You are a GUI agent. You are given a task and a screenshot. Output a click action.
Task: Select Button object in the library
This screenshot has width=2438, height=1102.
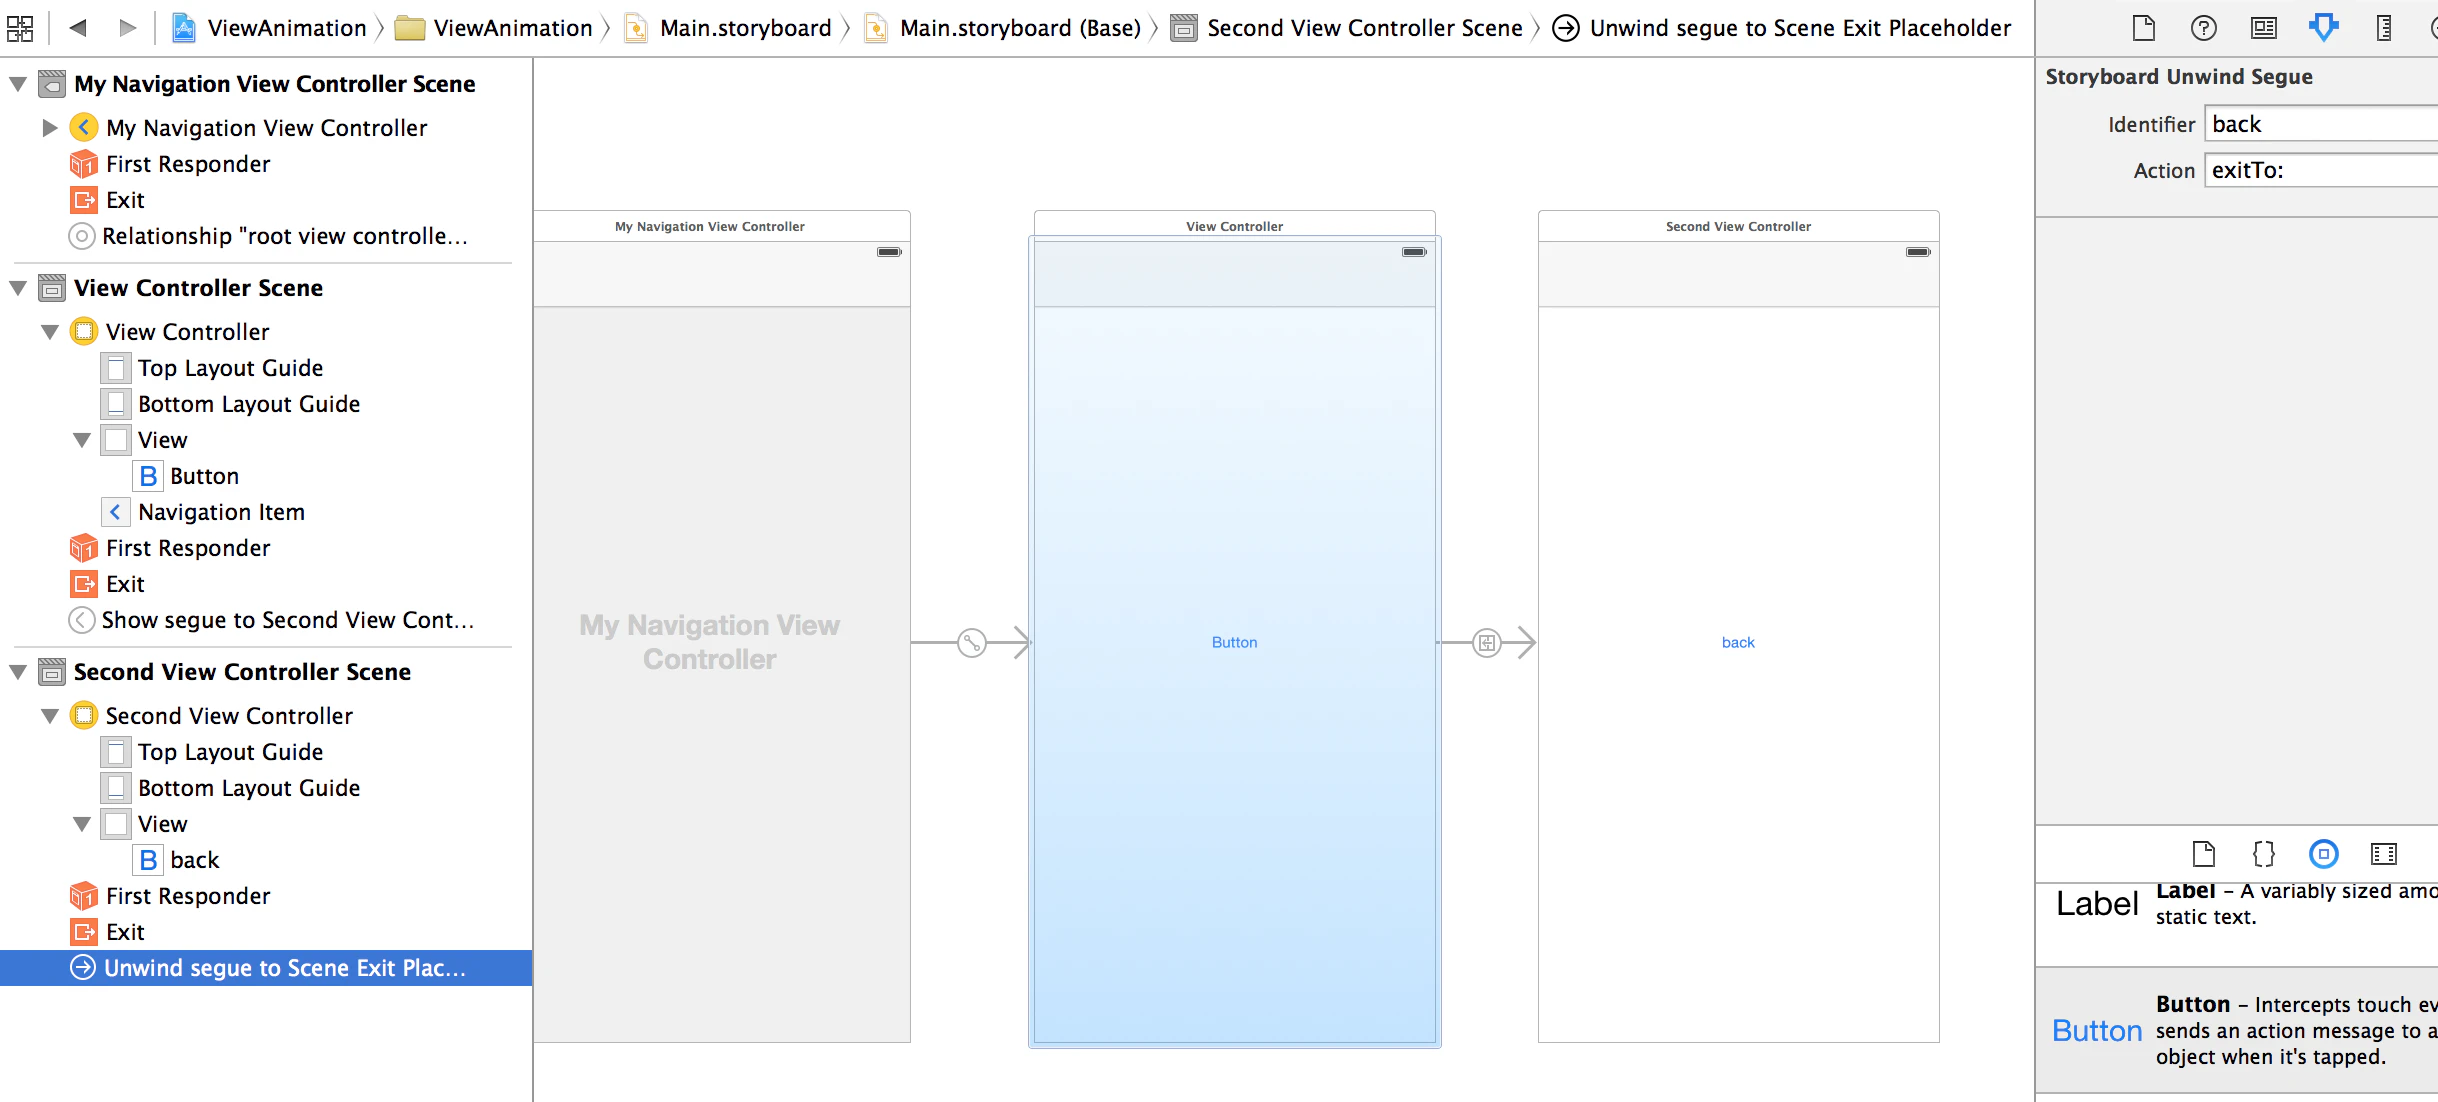[2237, 1030]
